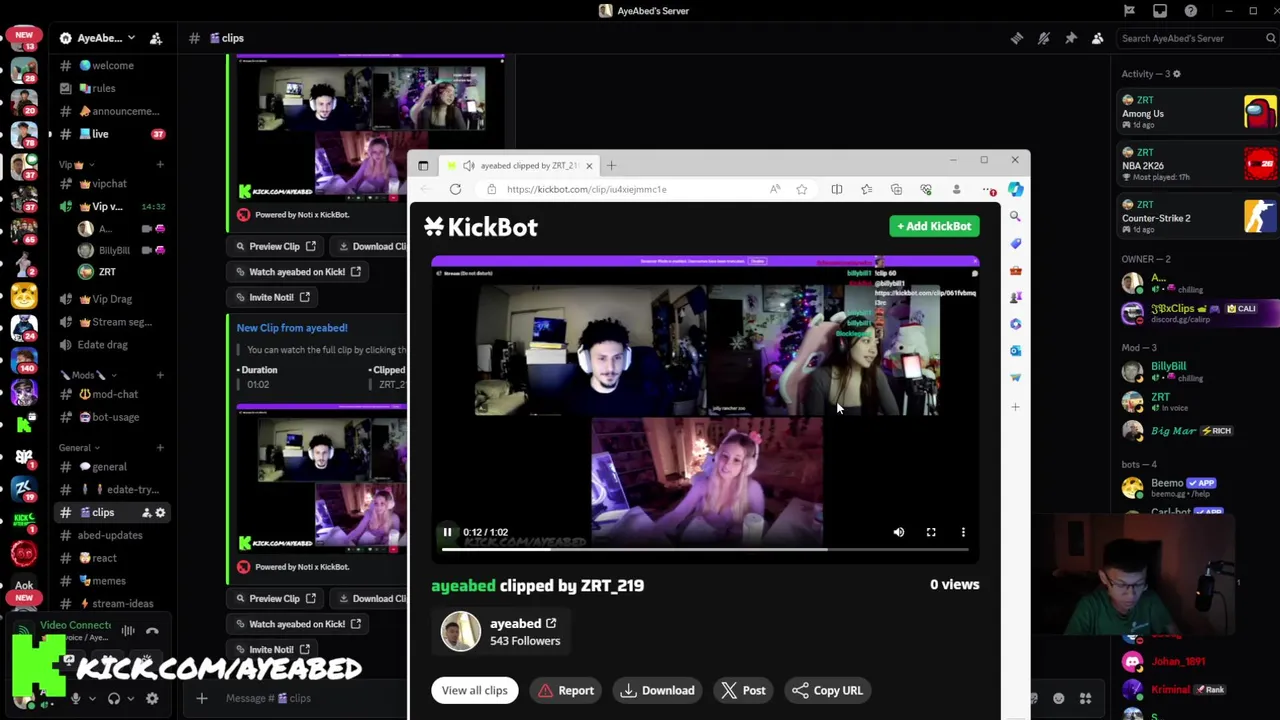Open headphone output options dropdown
1280x720 pixels.
click(130, 699)
